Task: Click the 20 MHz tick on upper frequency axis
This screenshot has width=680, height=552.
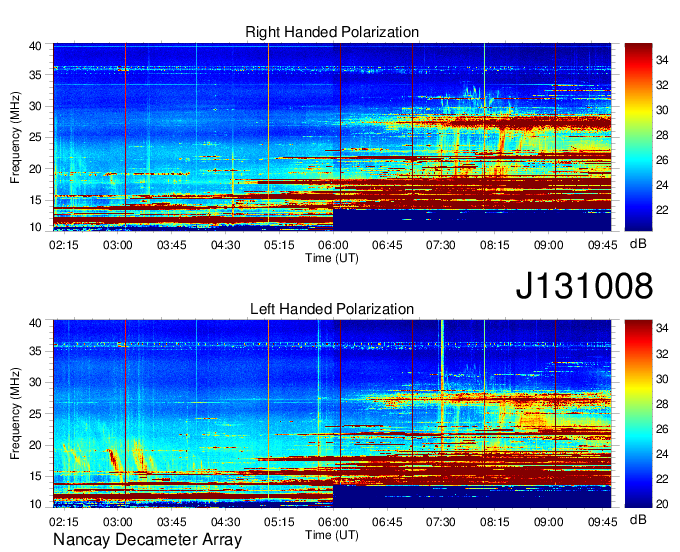Action: pos(35,169)
